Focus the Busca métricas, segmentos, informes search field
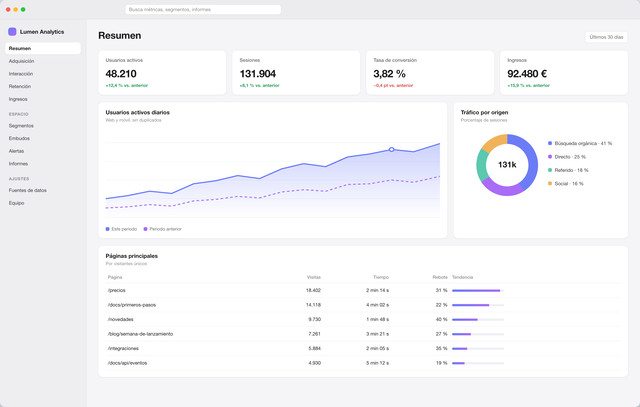Image resolution: width=640 pixels, height=407 pixels. point(203,9)
